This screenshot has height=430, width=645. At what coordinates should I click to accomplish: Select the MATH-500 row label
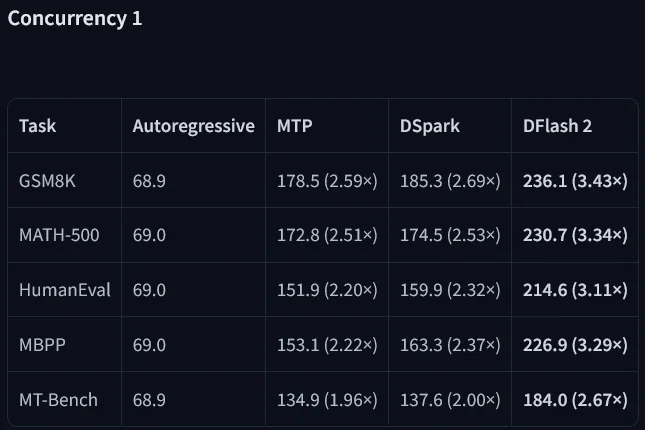pos(59,235)
